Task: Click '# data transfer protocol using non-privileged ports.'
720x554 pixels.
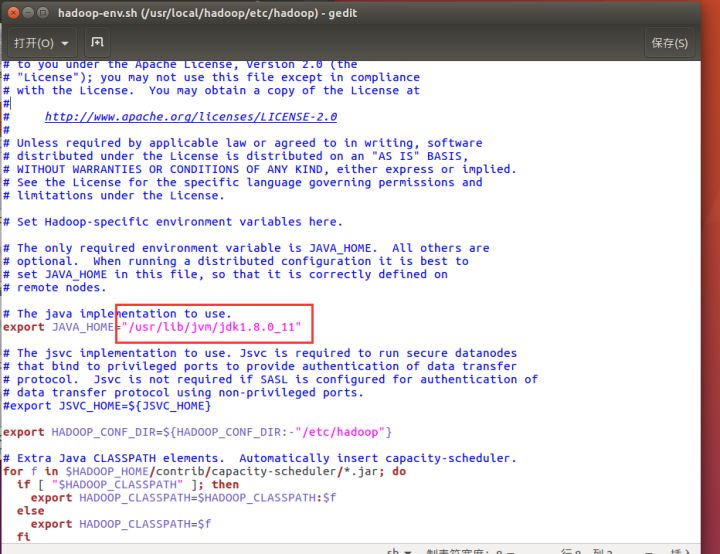Action: tap(183, 393)
